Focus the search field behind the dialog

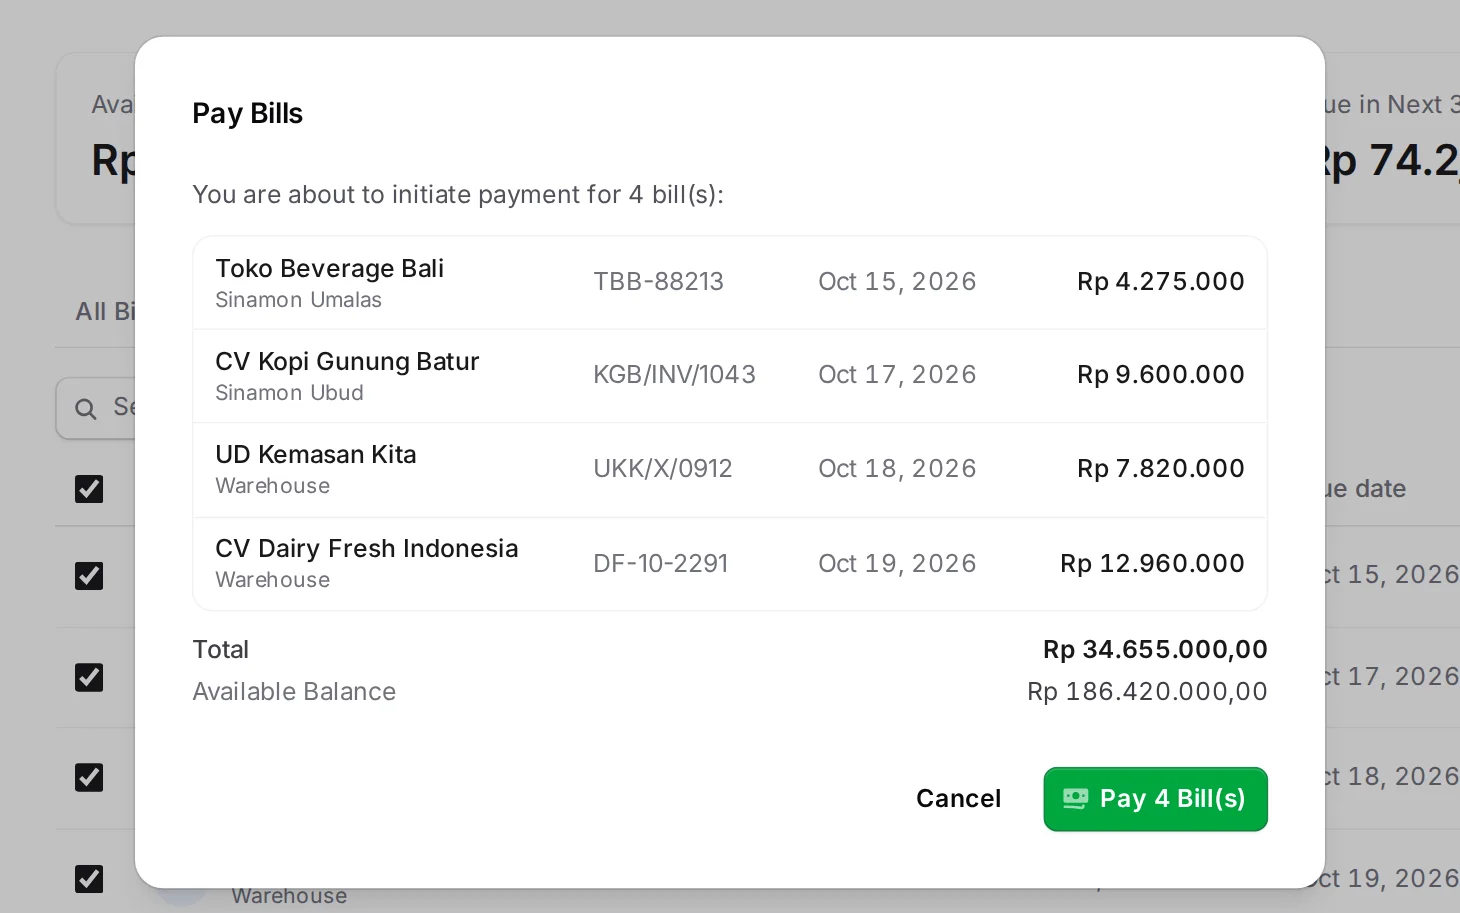[96, 408]
